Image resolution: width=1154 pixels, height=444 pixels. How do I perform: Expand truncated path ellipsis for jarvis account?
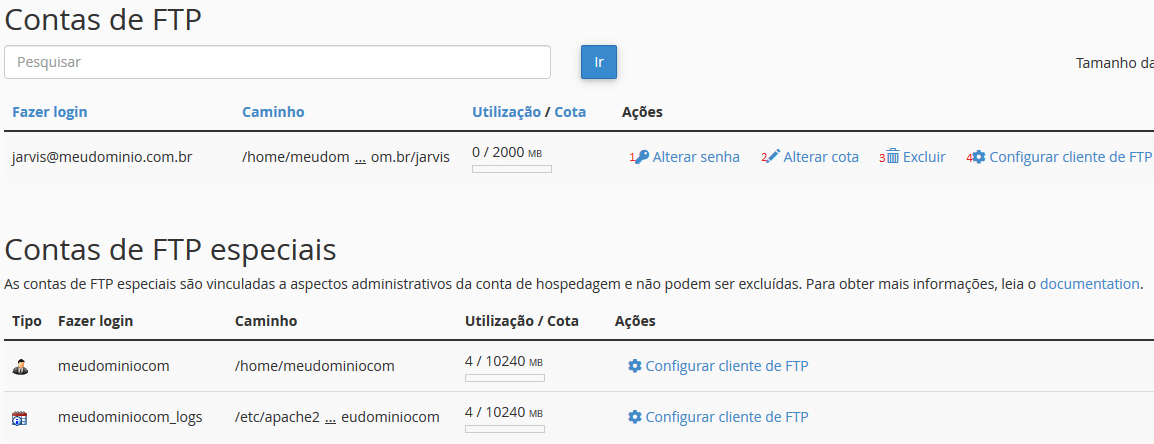point(360,158)
